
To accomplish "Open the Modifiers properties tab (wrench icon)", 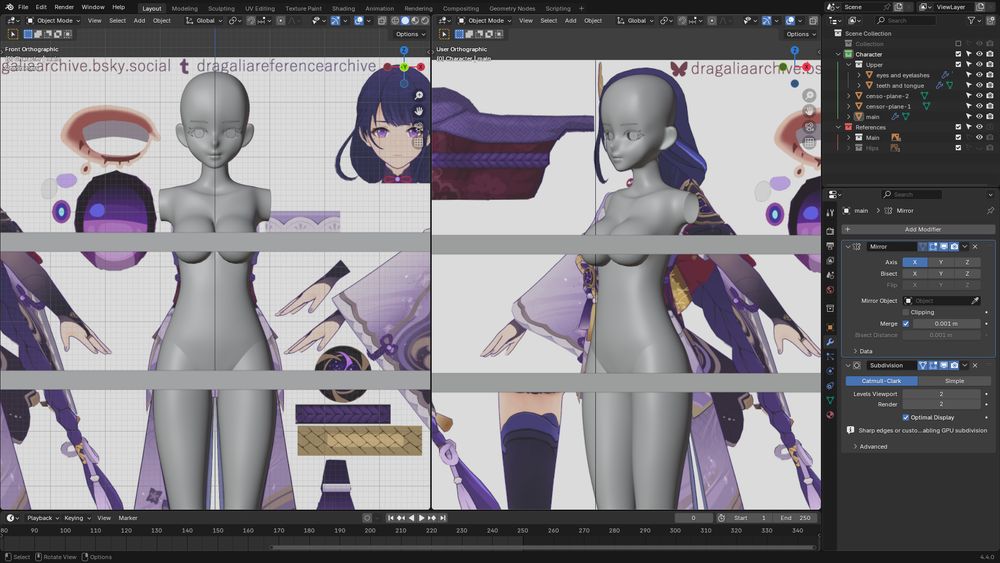I will tap(830, 342).
